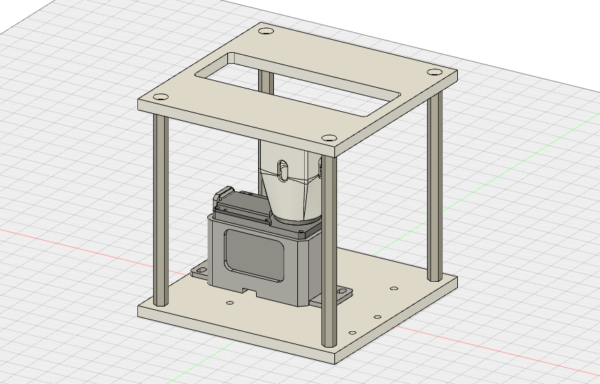Select the nearest front corner hole on top plate

pyautogui.click(x=329, y=138)
